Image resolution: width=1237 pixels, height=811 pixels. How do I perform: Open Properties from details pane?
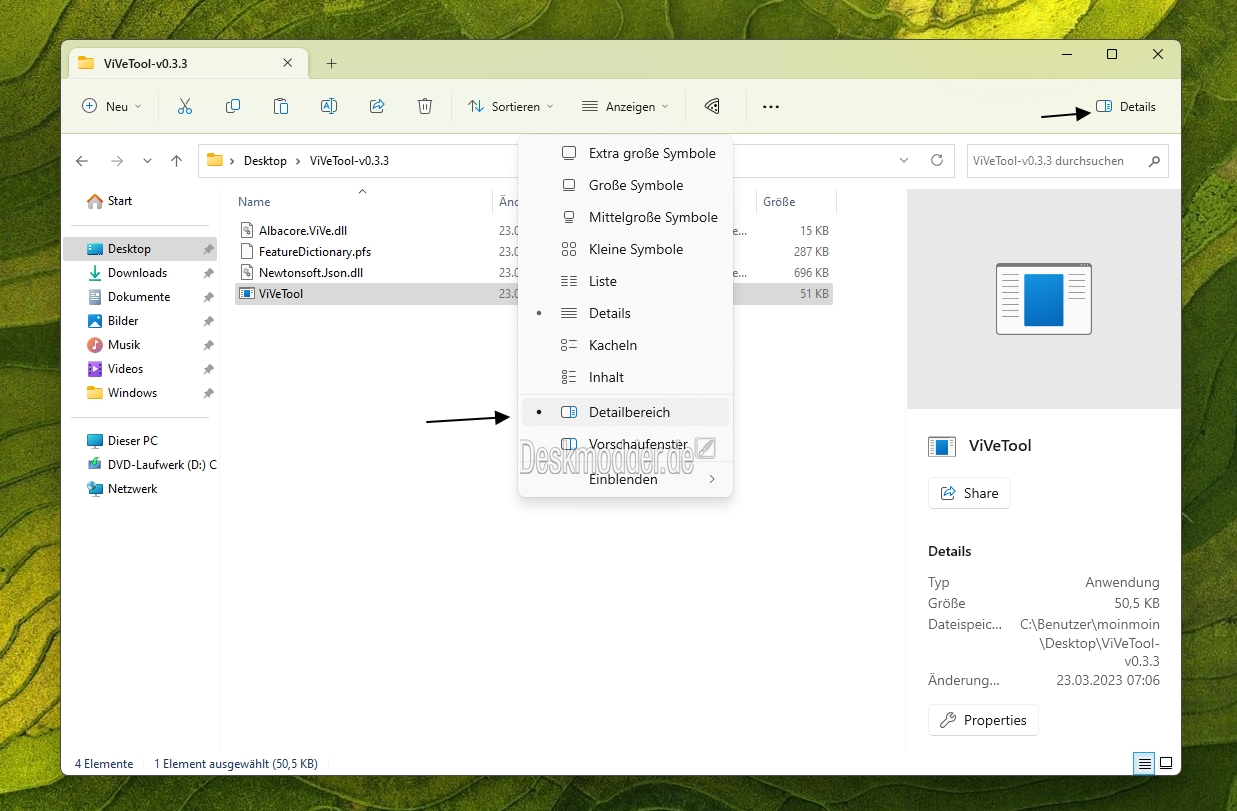983,720
